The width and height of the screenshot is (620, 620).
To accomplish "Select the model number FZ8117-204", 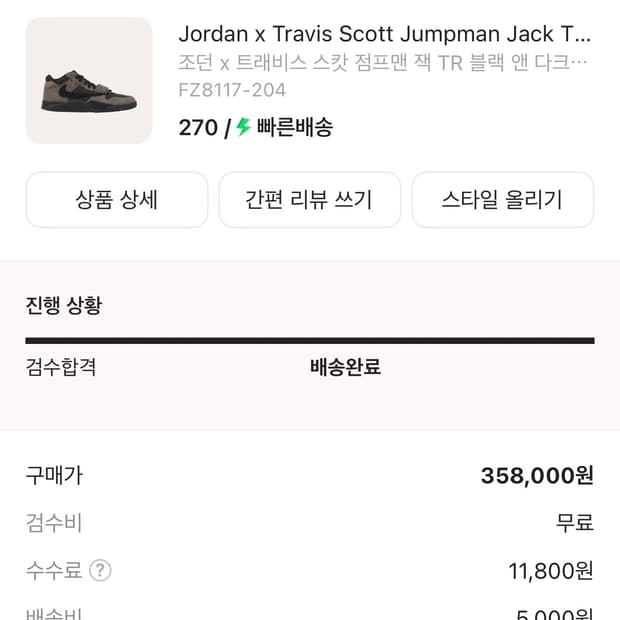I will coord(232,90).
